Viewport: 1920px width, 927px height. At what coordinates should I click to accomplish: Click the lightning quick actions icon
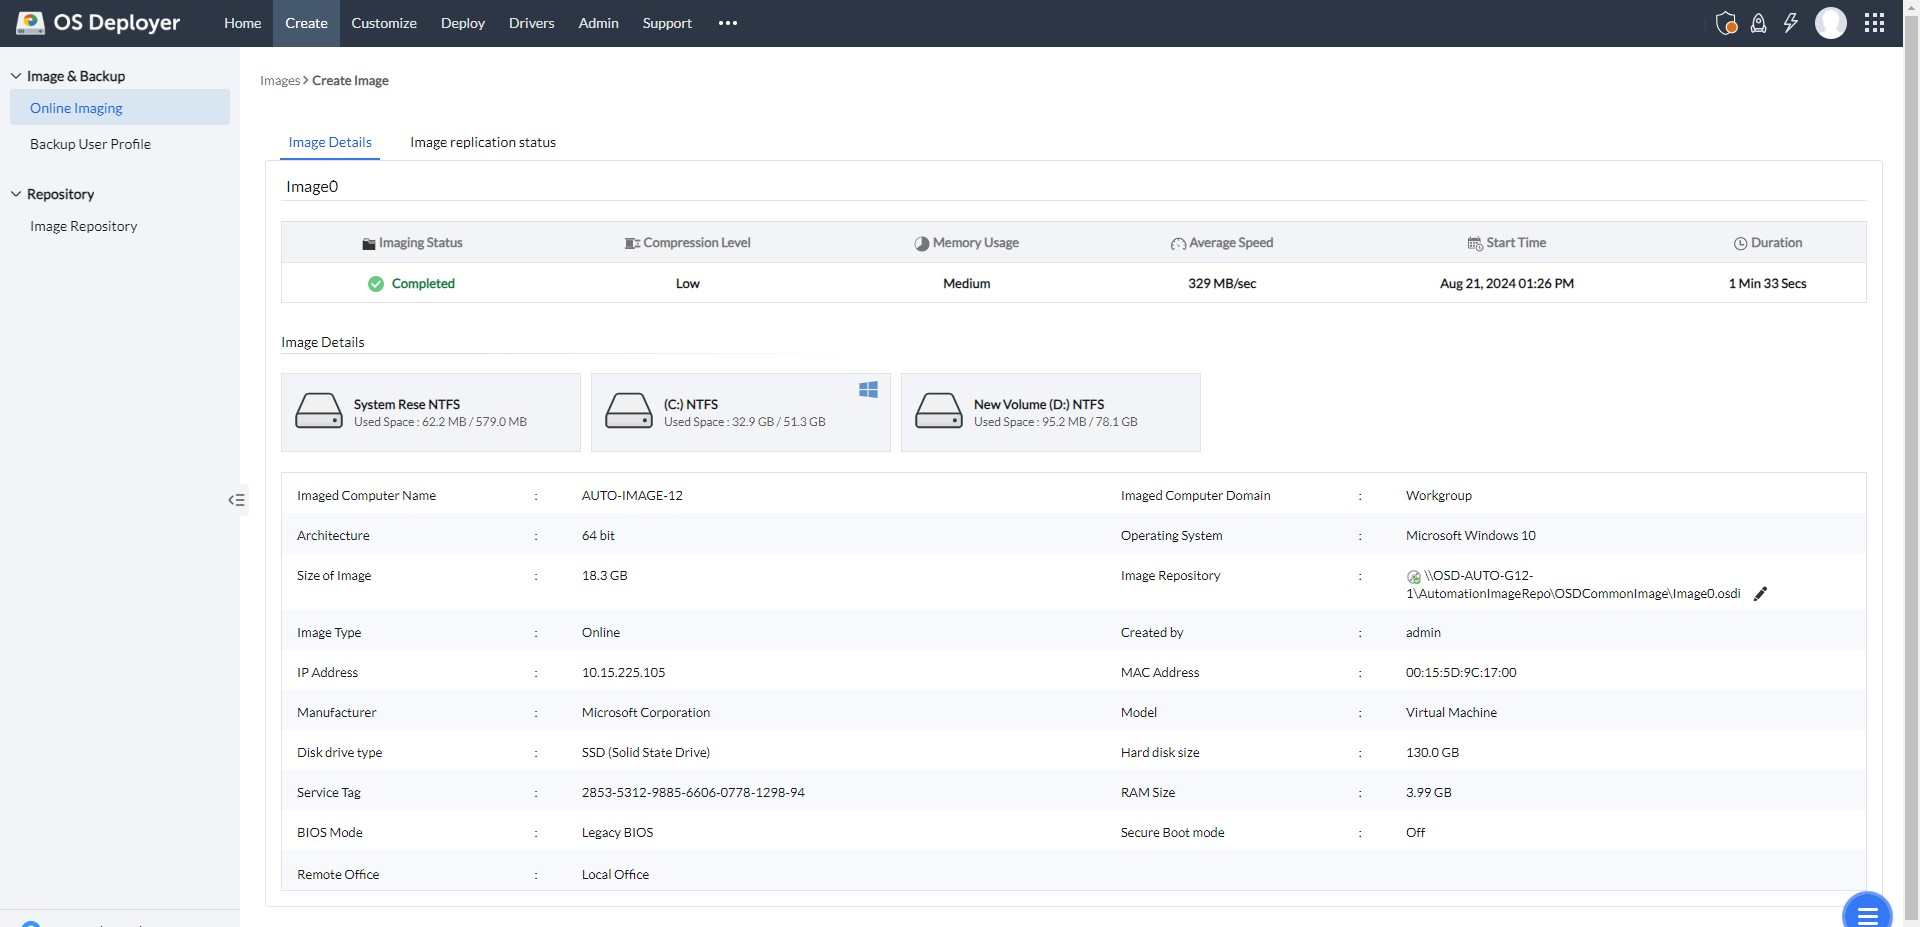click(1790, 23)
